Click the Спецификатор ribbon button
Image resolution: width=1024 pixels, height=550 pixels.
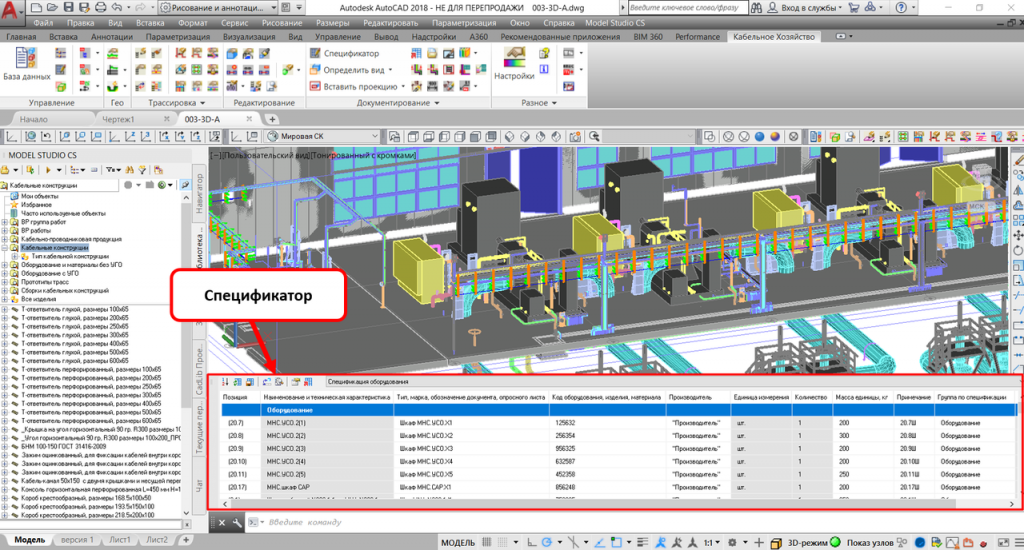pyautogui.click(x=344, y=53)
